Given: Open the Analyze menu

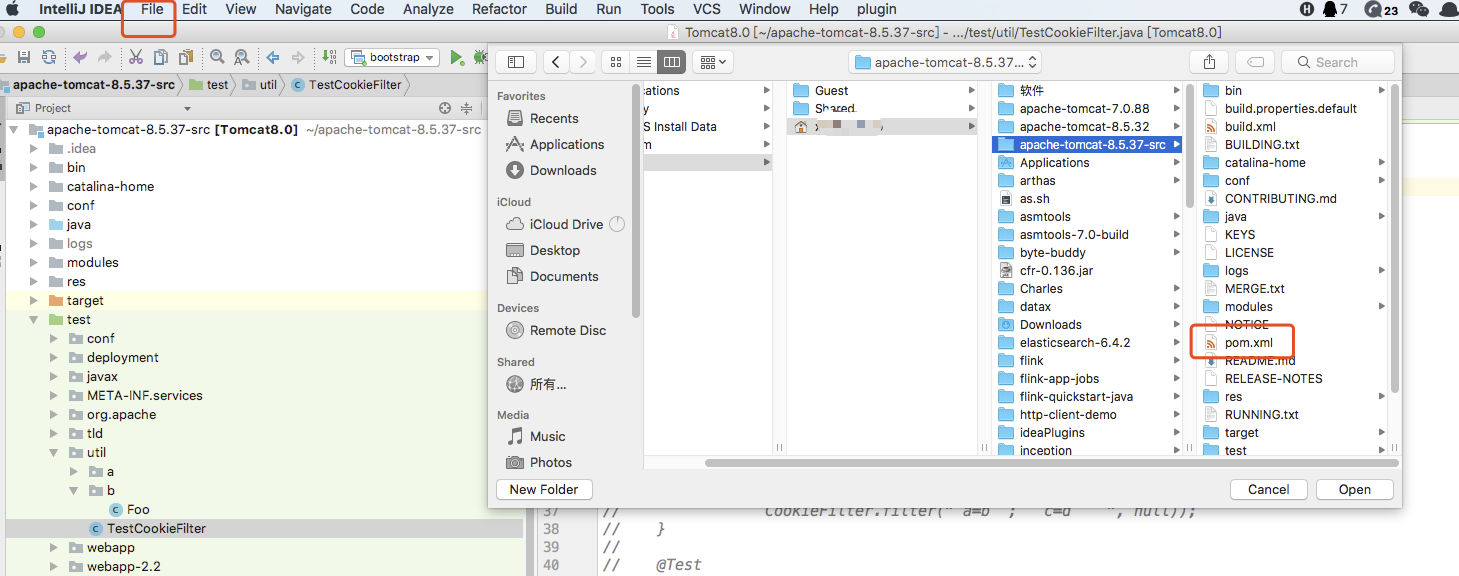Looking at the screenshot, I should coord(428,9).
